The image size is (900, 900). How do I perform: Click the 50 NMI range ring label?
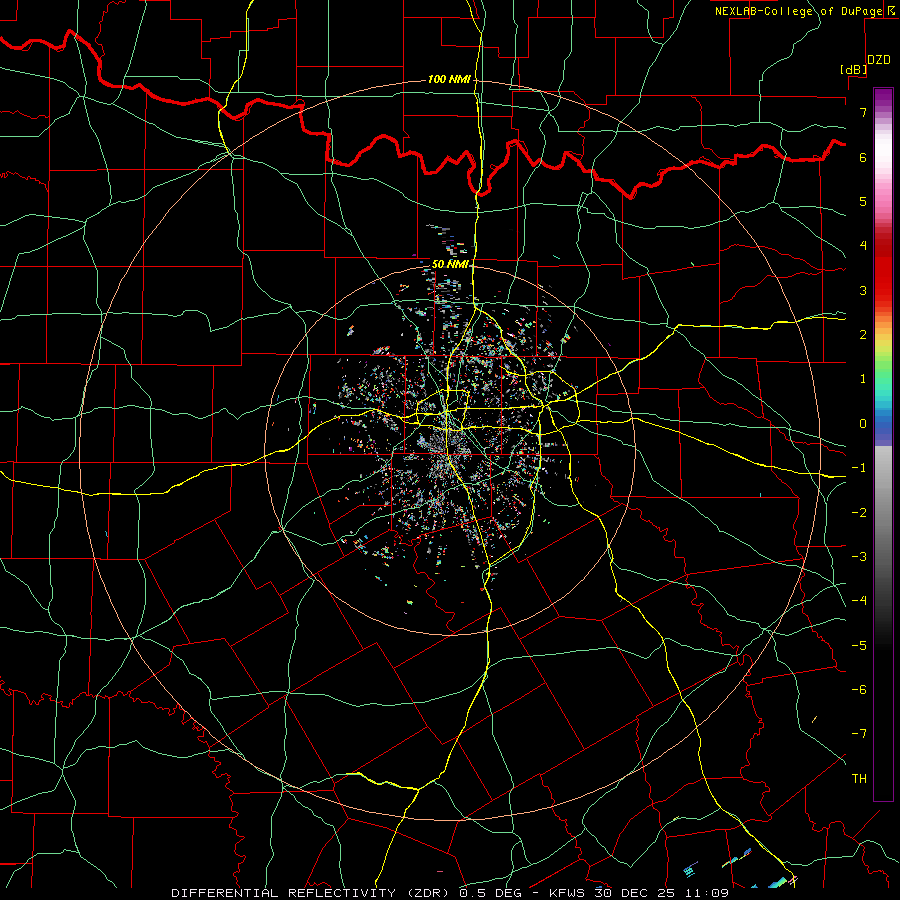pyautogui.click(x=450, y=264)
